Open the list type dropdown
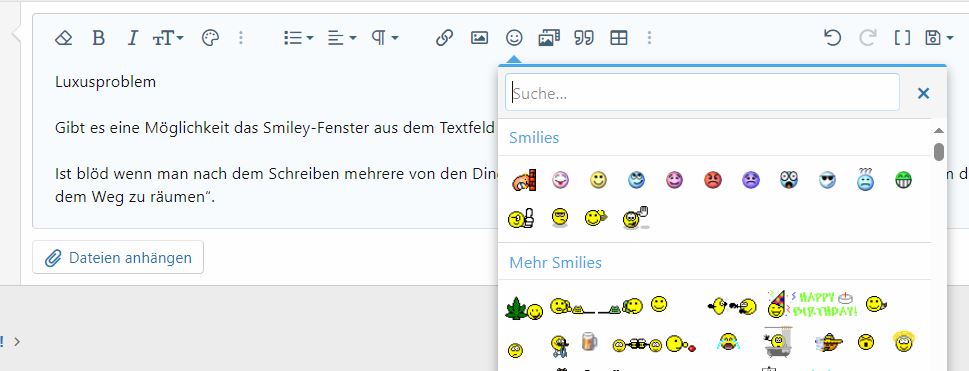The height and width of the screenshot is (371, 969). [x=298, y=38]
